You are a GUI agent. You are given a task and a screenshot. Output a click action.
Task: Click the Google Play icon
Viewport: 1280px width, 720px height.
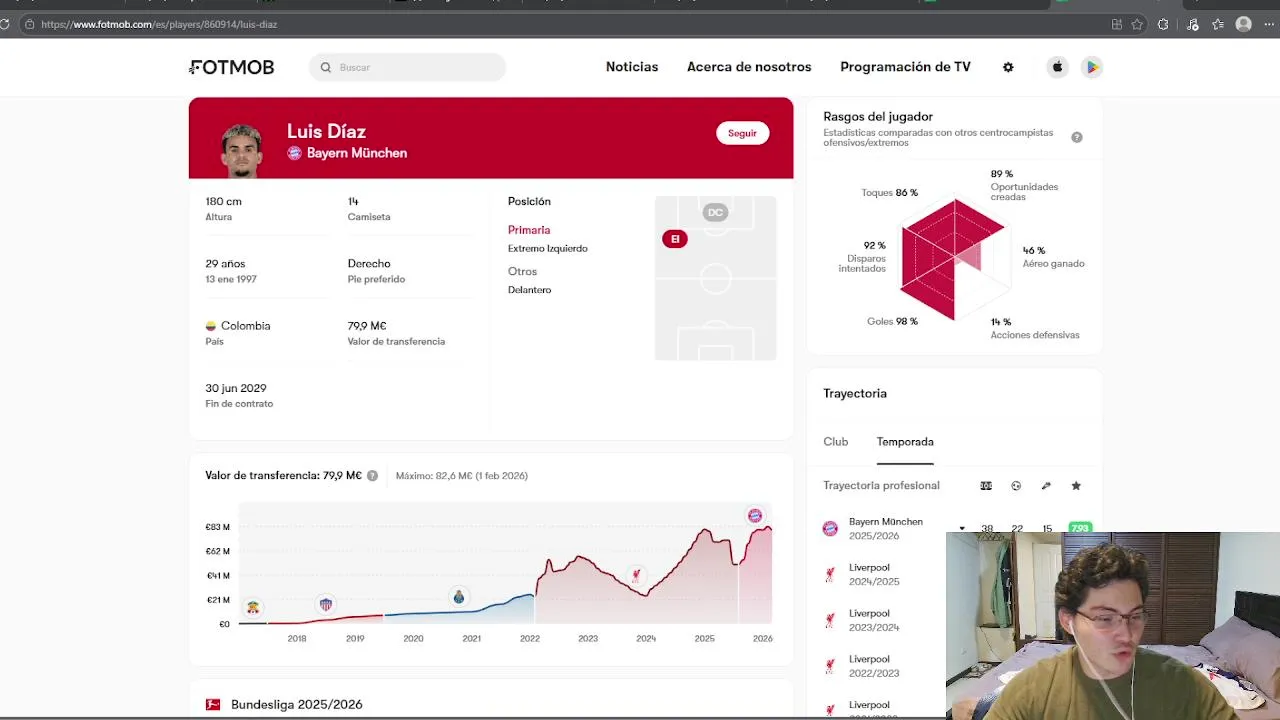click(x=1092, y=67)
